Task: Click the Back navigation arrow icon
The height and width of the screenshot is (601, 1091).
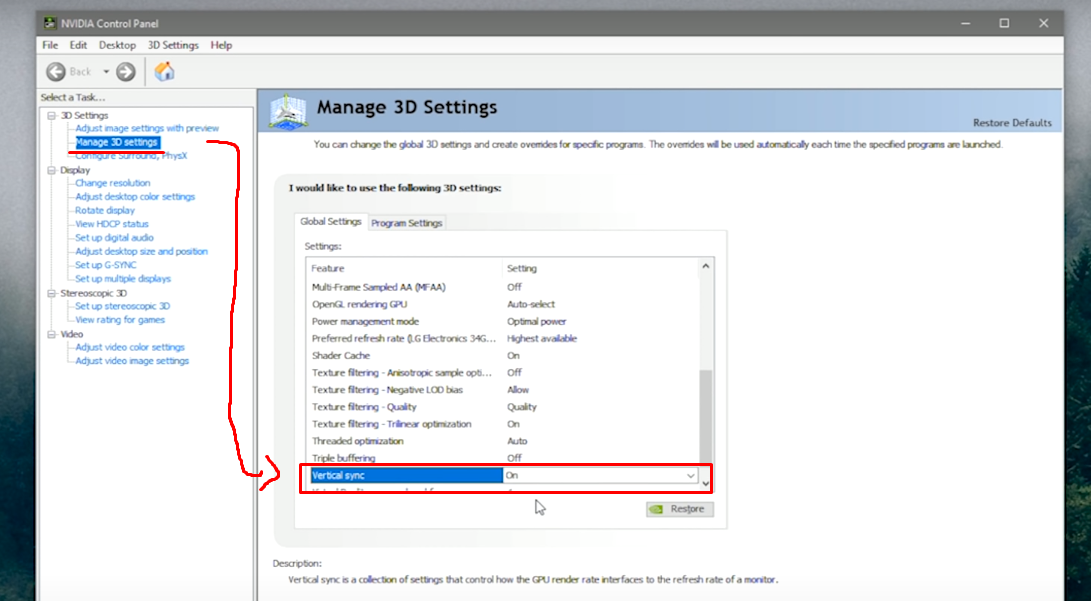Action: click(56, 71)
